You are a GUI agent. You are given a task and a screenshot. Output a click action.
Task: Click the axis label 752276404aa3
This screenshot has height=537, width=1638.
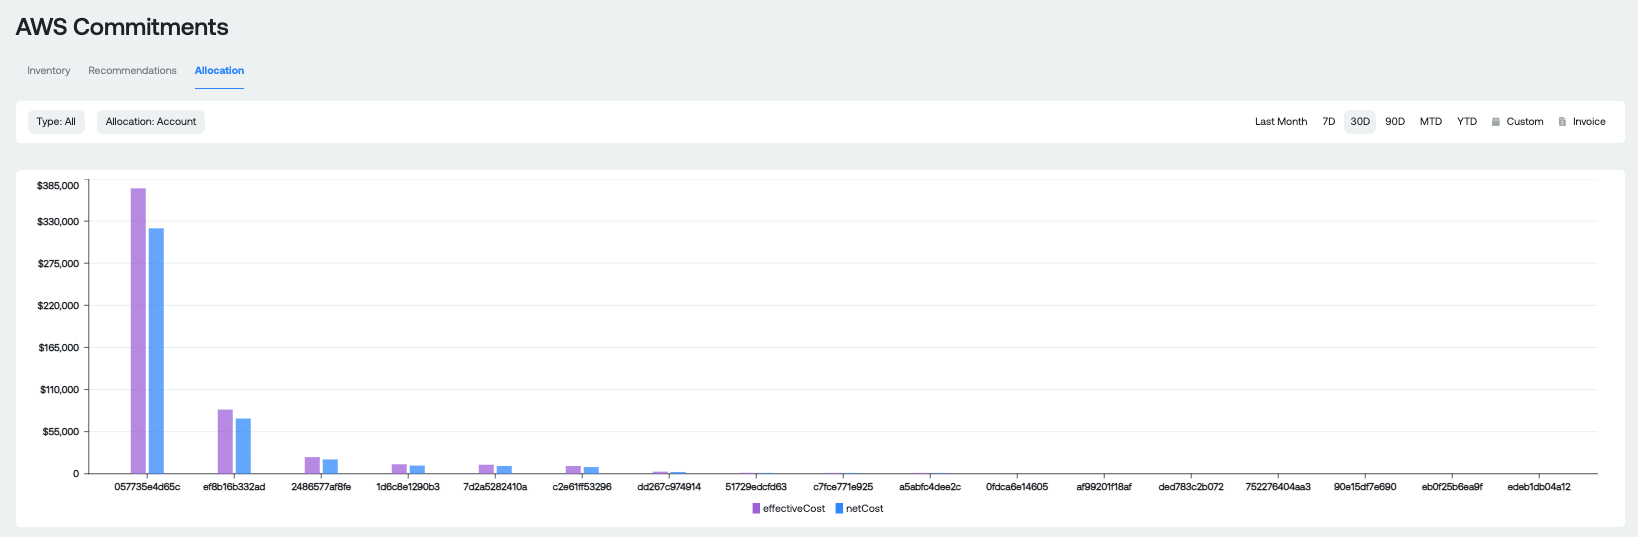coord(1278,487)
